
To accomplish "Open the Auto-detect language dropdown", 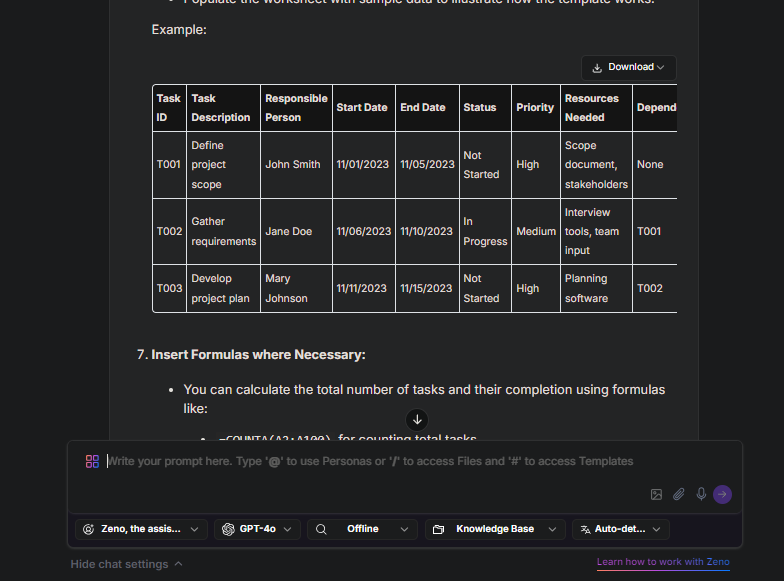I will tap(620, 529).
